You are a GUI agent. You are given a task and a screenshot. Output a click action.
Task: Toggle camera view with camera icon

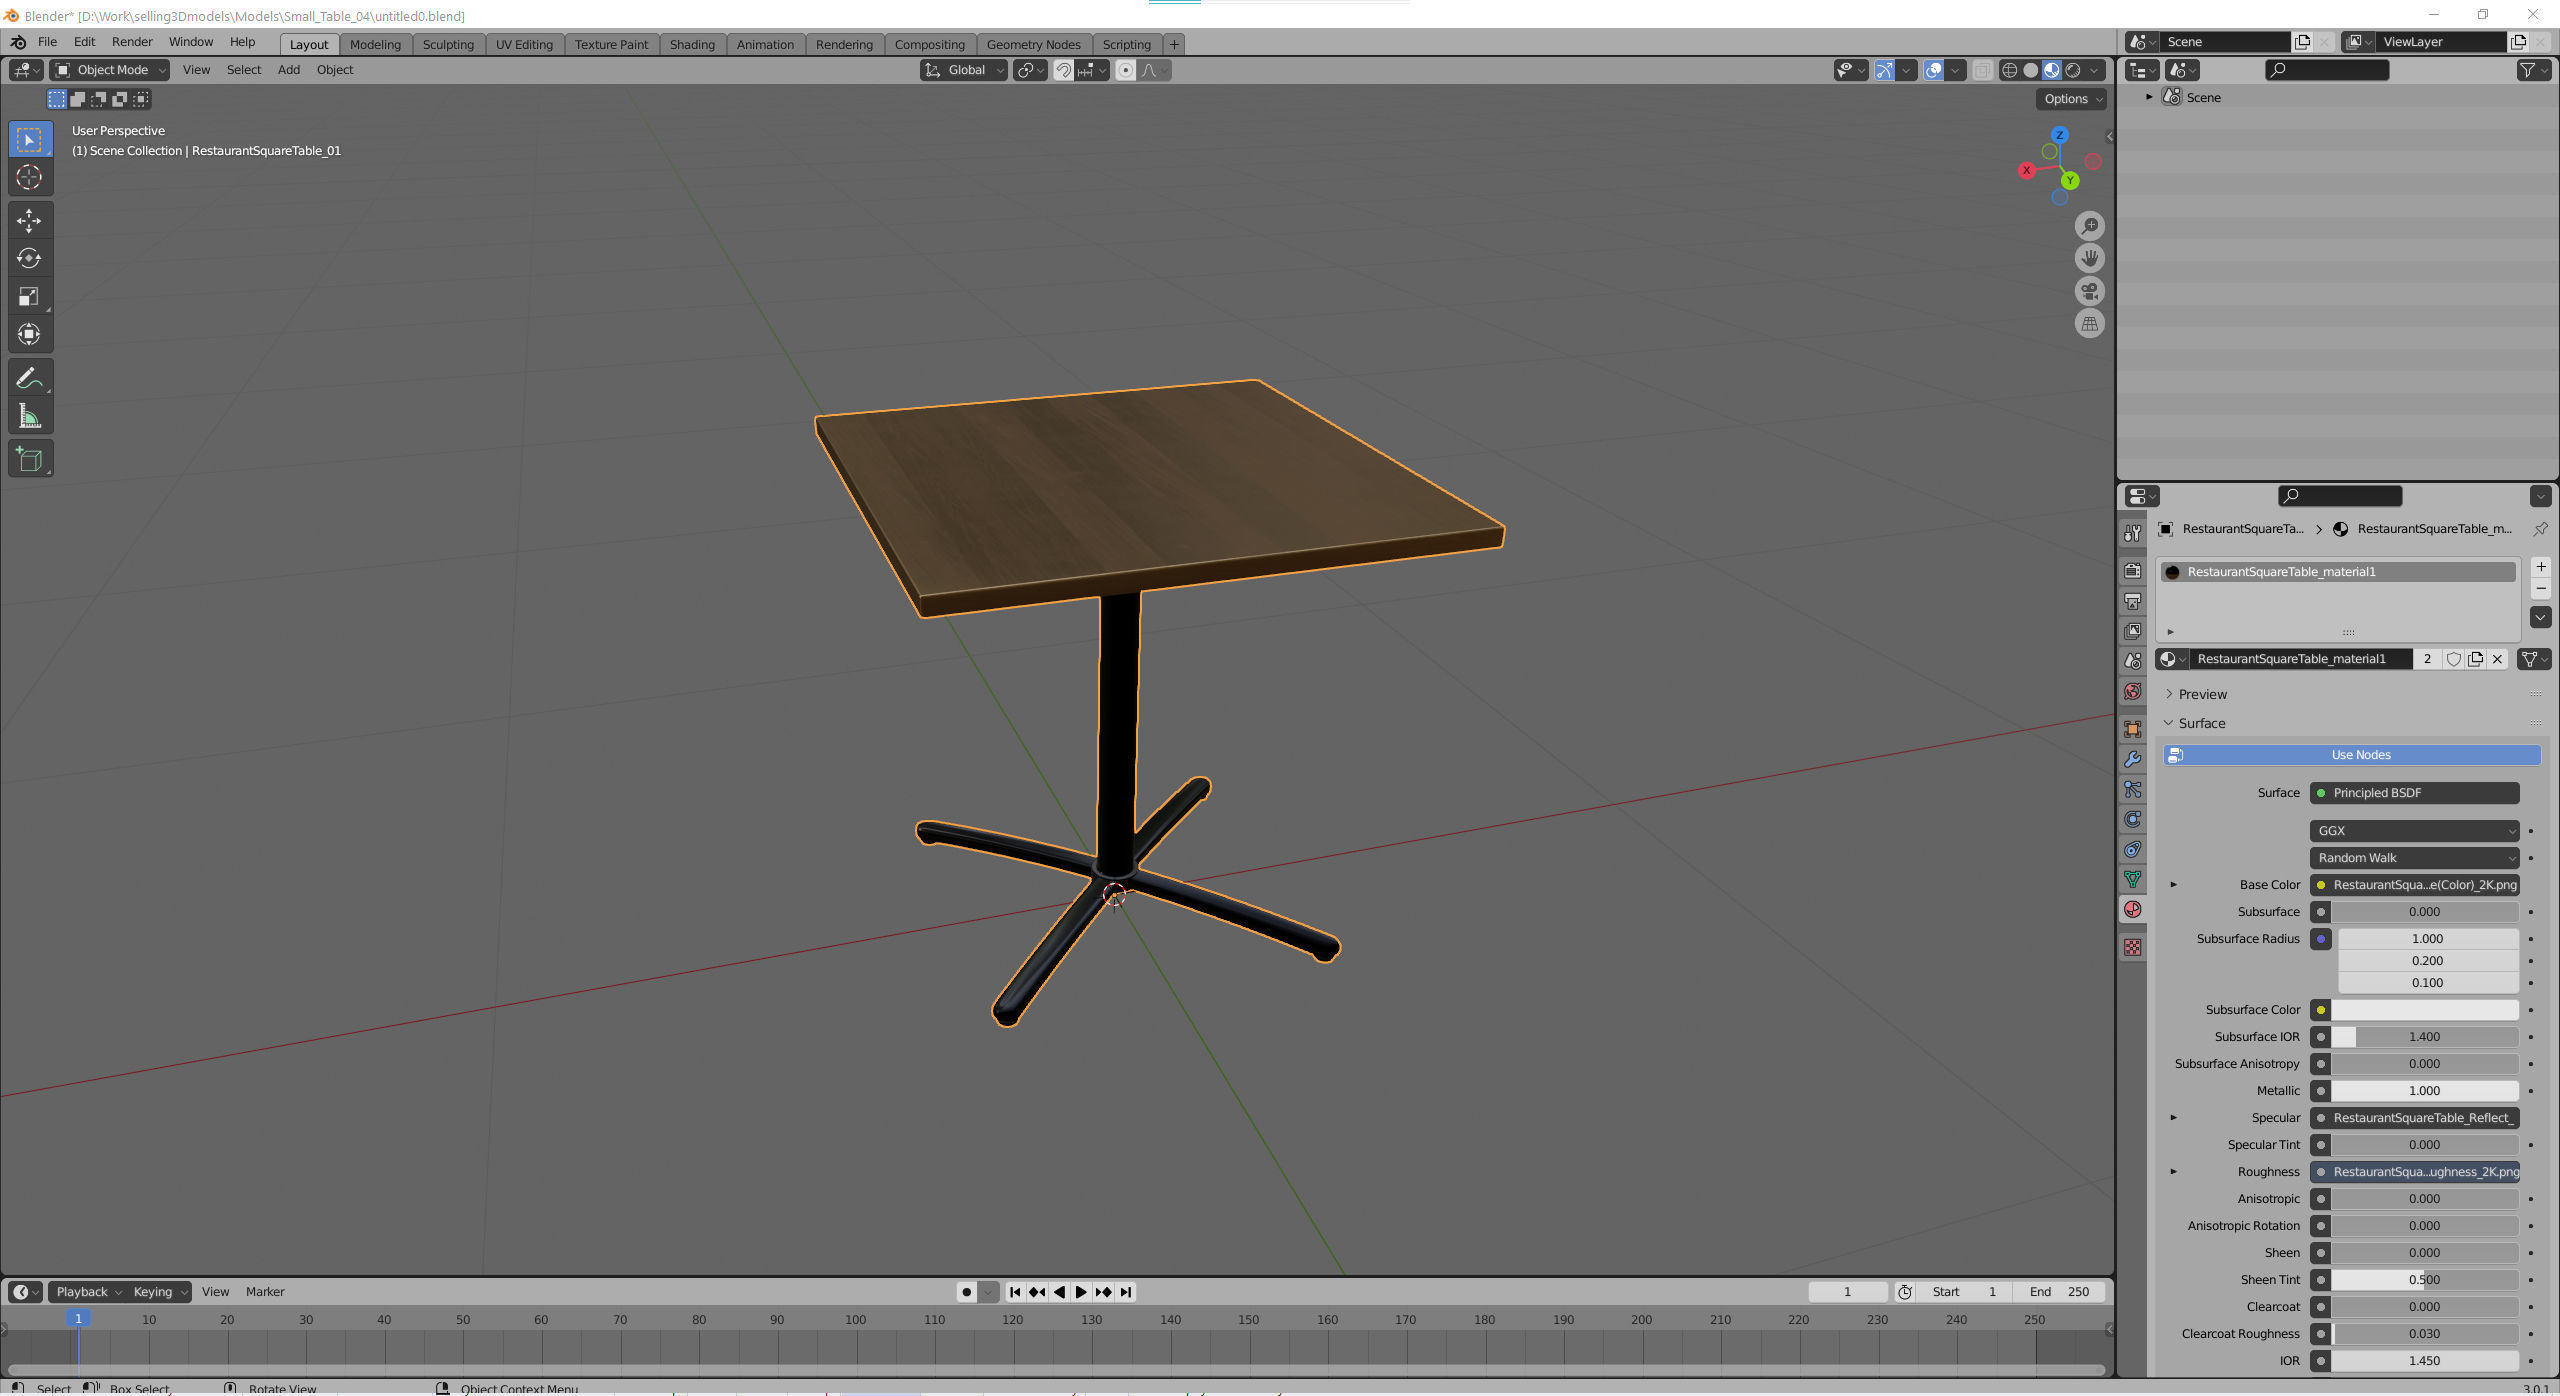(2089, 291)
